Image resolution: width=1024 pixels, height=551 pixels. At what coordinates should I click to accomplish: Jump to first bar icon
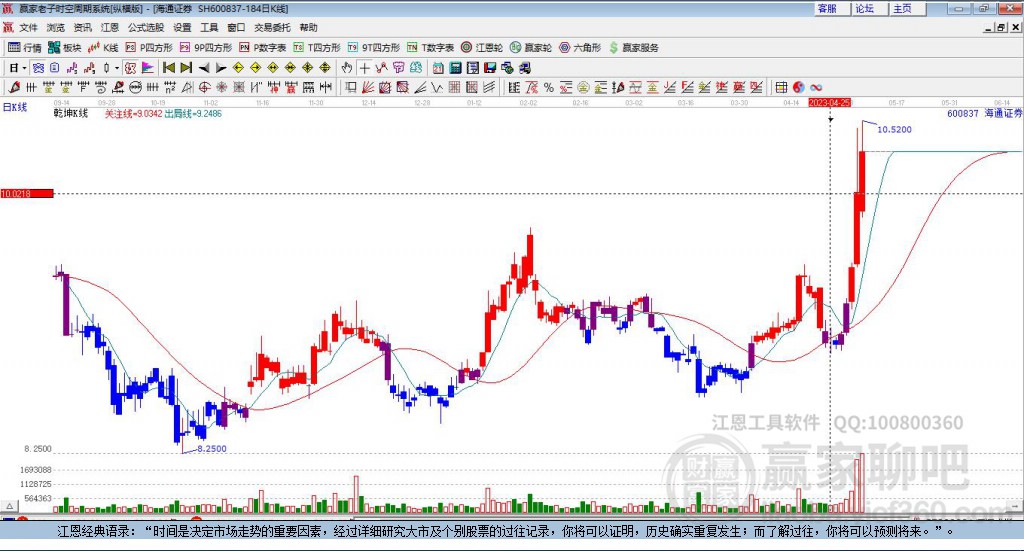(x=168, y=68)
